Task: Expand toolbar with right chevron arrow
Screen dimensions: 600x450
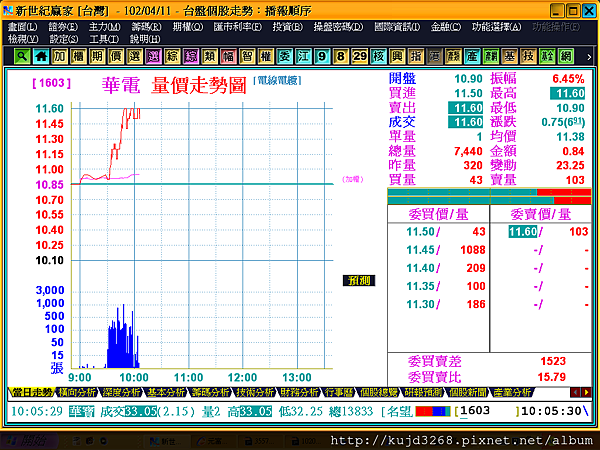Action: click(589, 57)
